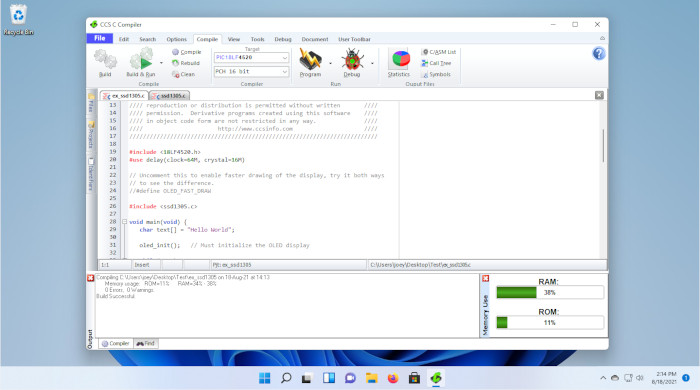The image size is (700, 390).
Task: Click the Rebuild button
Action: click(x=186, y=63)
